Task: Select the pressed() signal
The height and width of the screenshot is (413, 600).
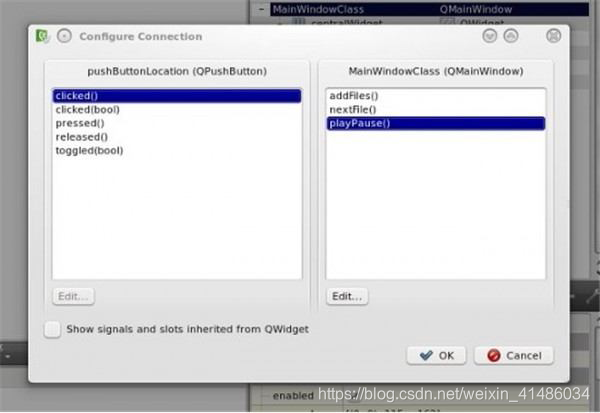Action: click(x=177, y=123)
